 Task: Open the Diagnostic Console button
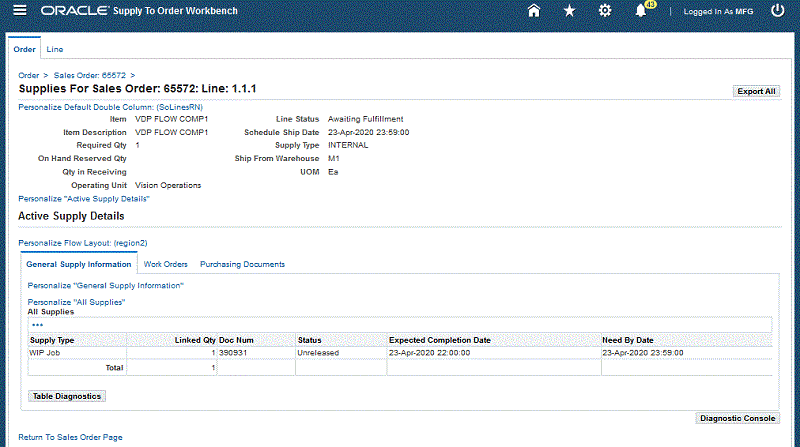(x=737, y=418)
